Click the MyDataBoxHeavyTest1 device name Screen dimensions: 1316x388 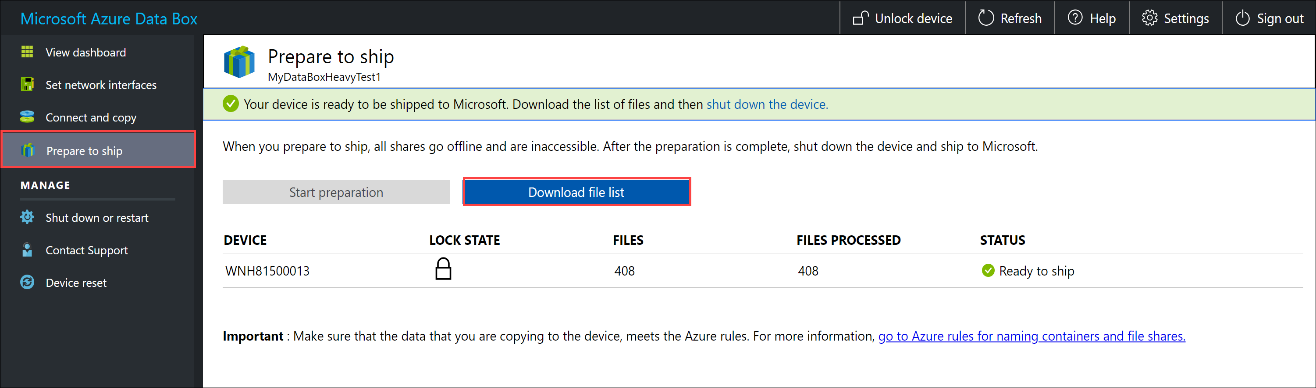(x=325, y=76)
